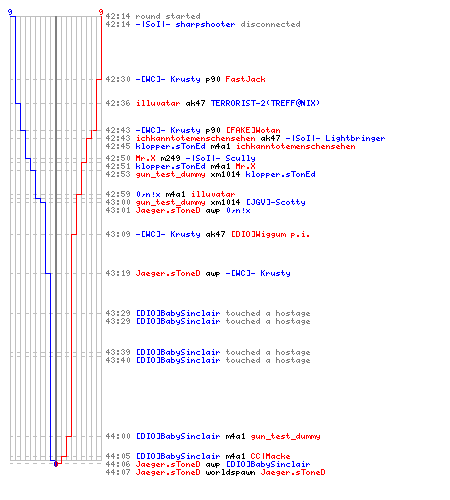The image size is (450, 500).
Task: Select the 42:14 round started entry
Action: (x=153, y=16)
